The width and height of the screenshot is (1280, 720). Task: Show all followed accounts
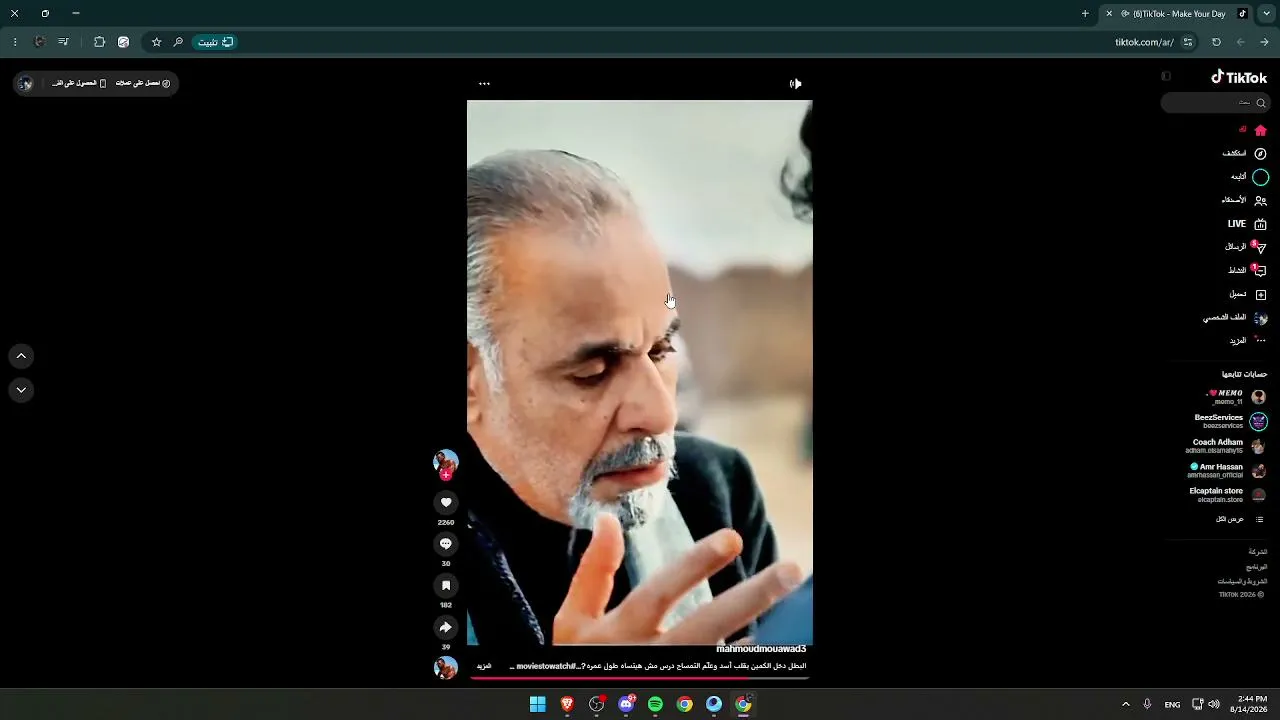(1240, 519)
